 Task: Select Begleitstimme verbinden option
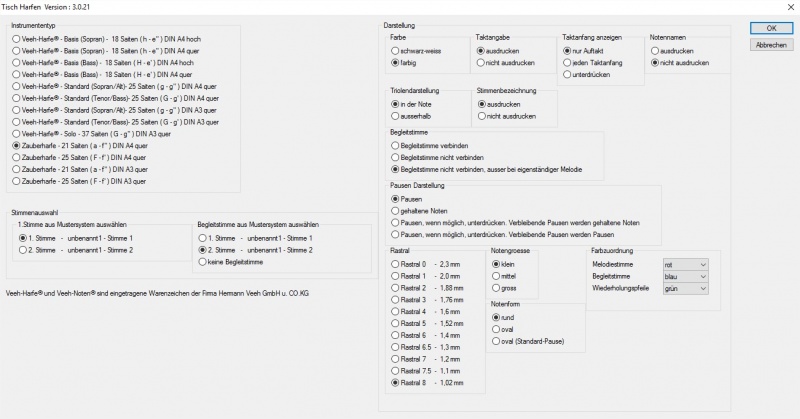coord(395,145)
